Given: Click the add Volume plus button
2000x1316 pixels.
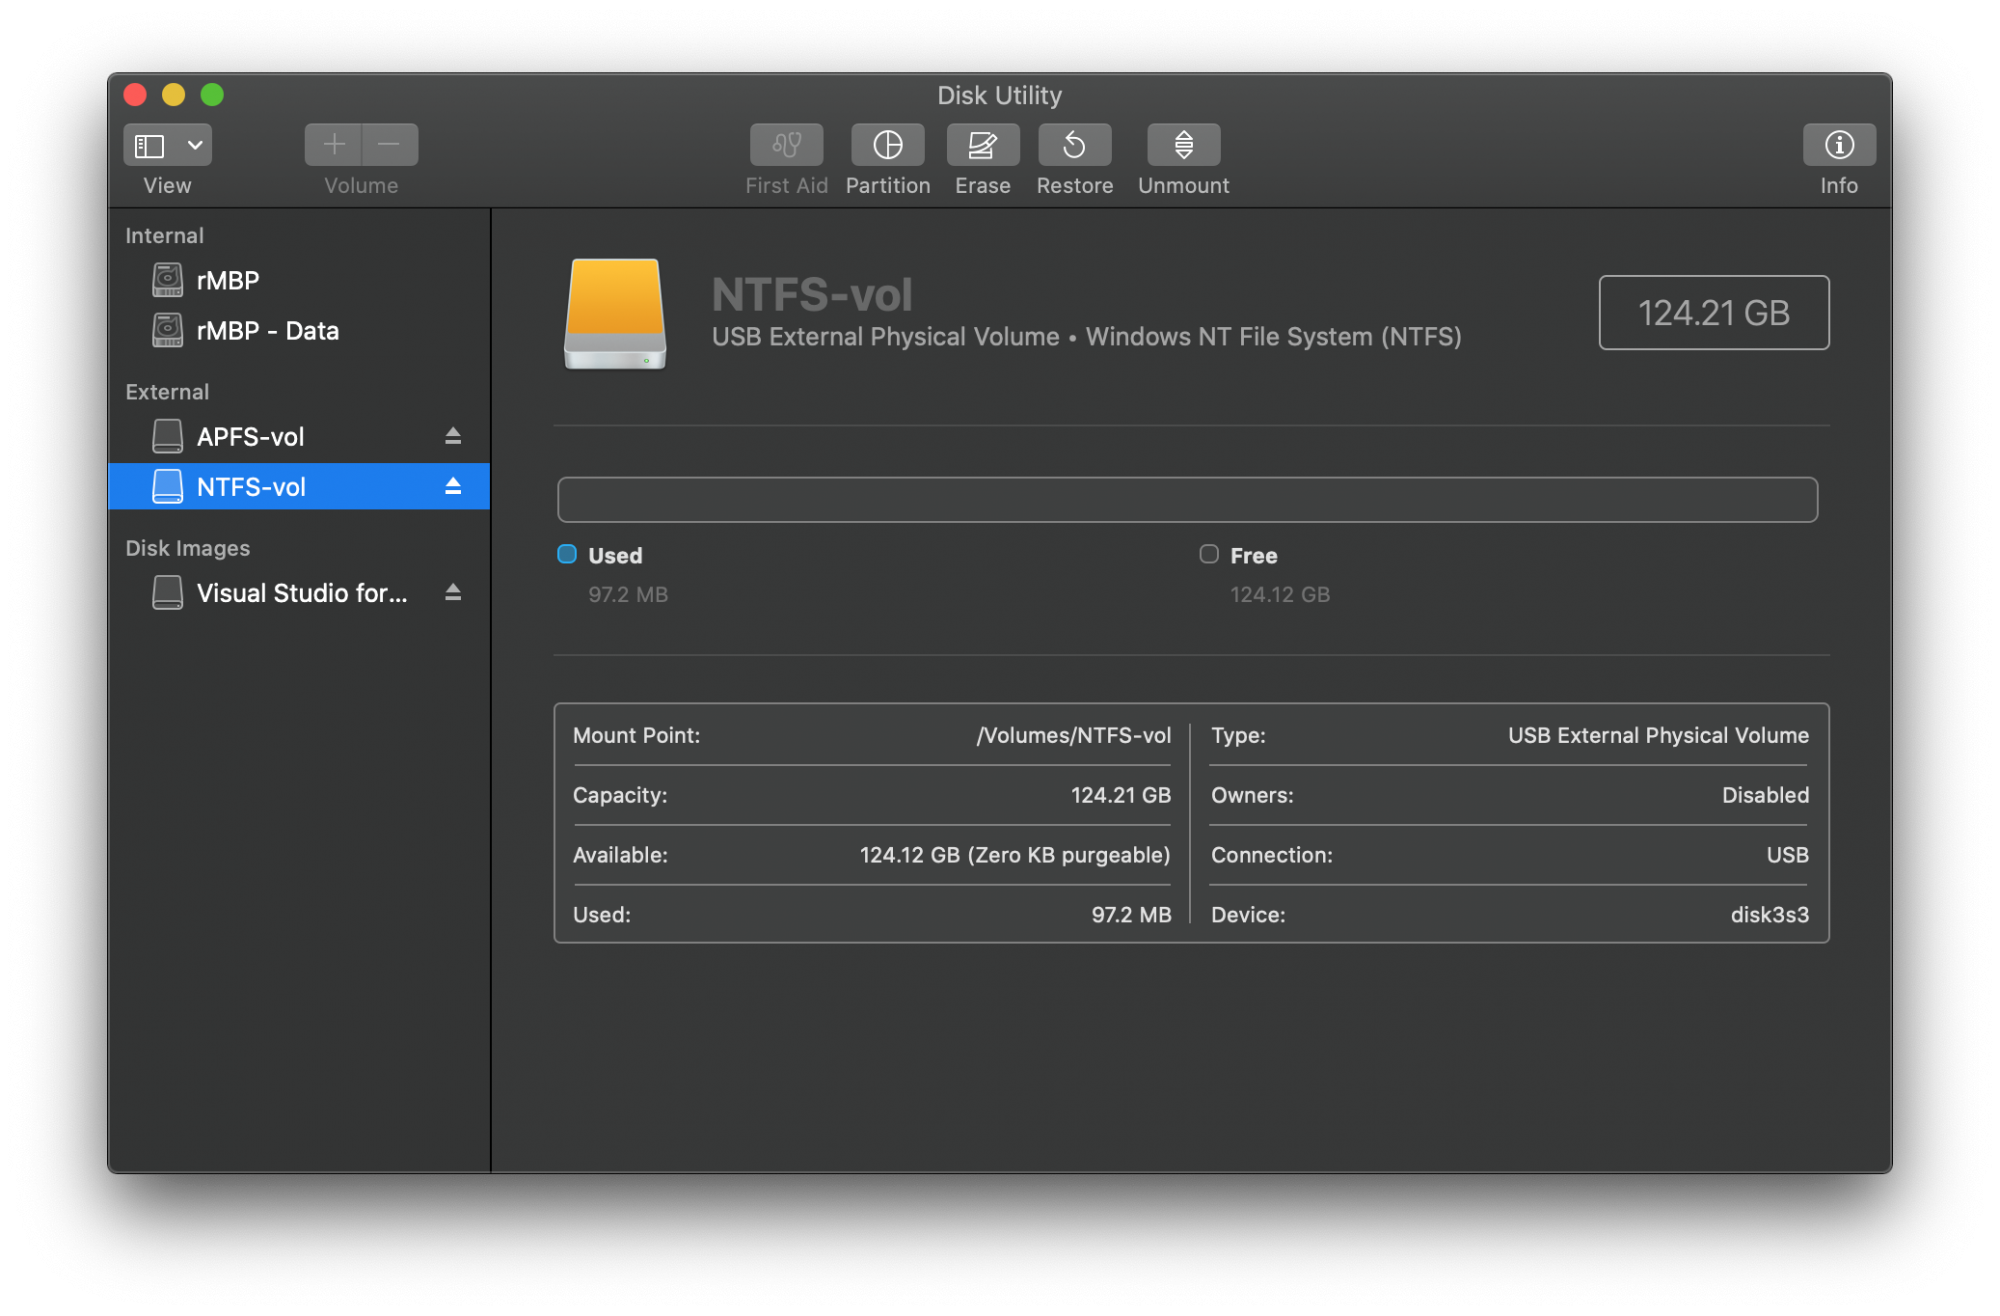Looking at the screenshot, I should point(334,146).
